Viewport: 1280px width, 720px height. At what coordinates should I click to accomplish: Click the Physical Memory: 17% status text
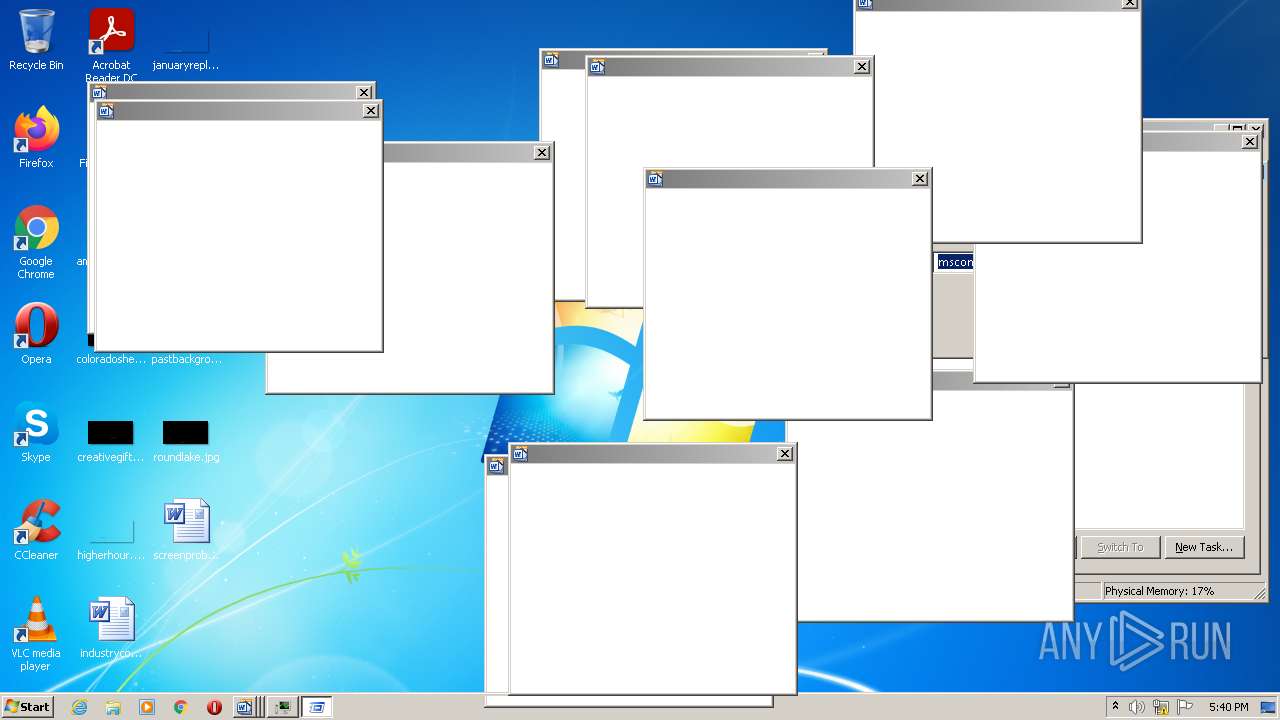1159,591
